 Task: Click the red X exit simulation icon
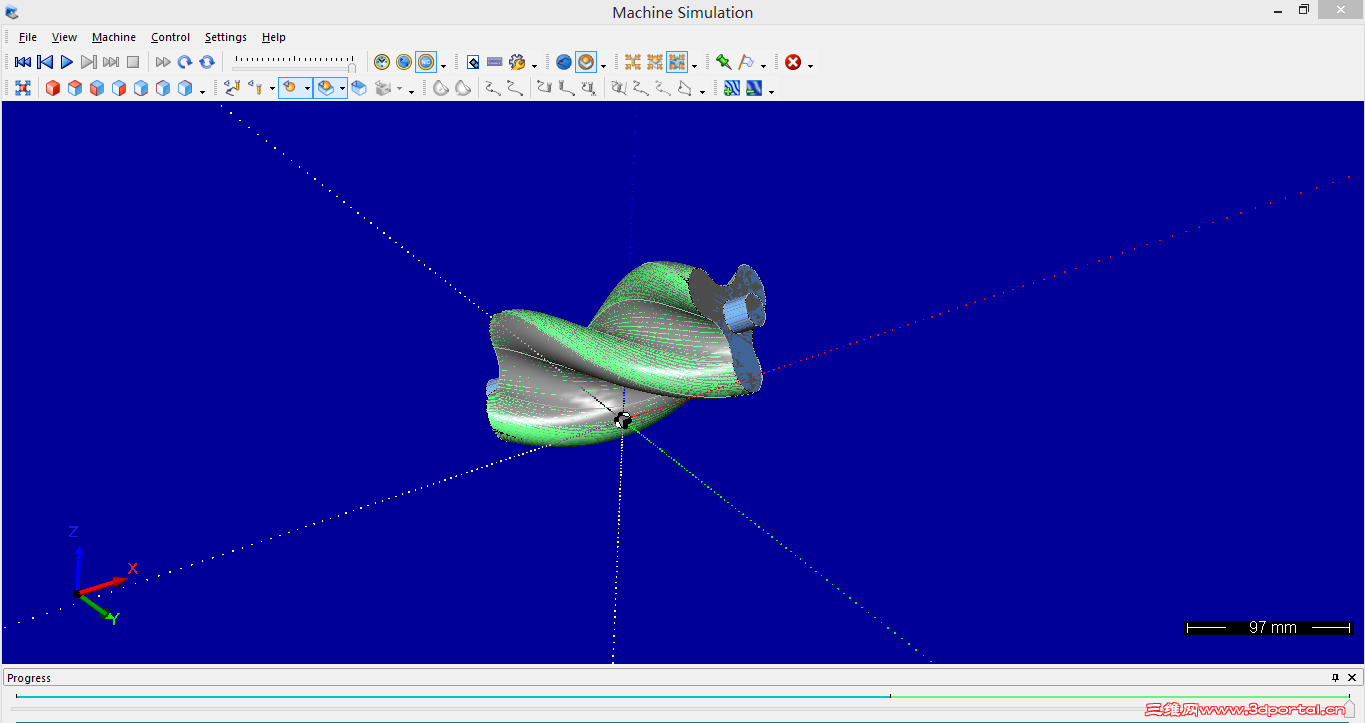[793, 62]
